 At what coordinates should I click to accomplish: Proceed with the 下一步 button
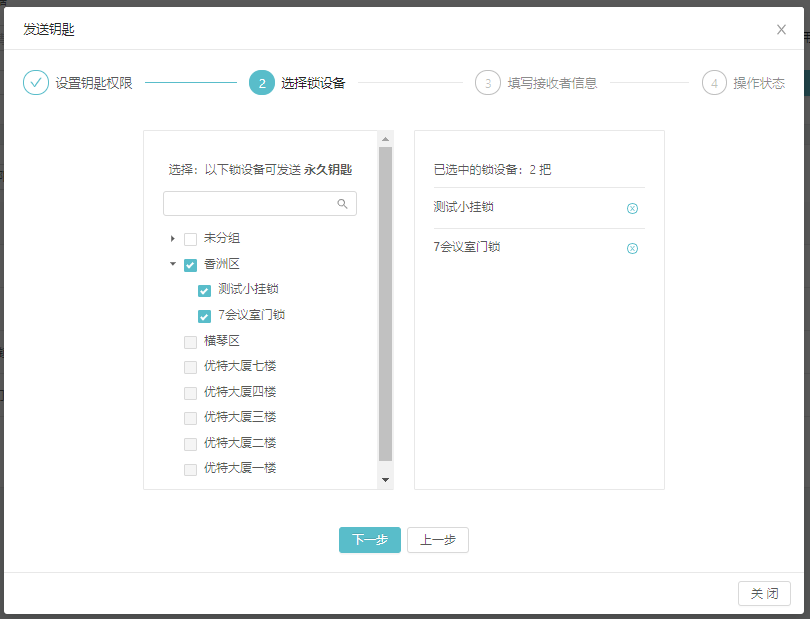(x=370, y=540)
